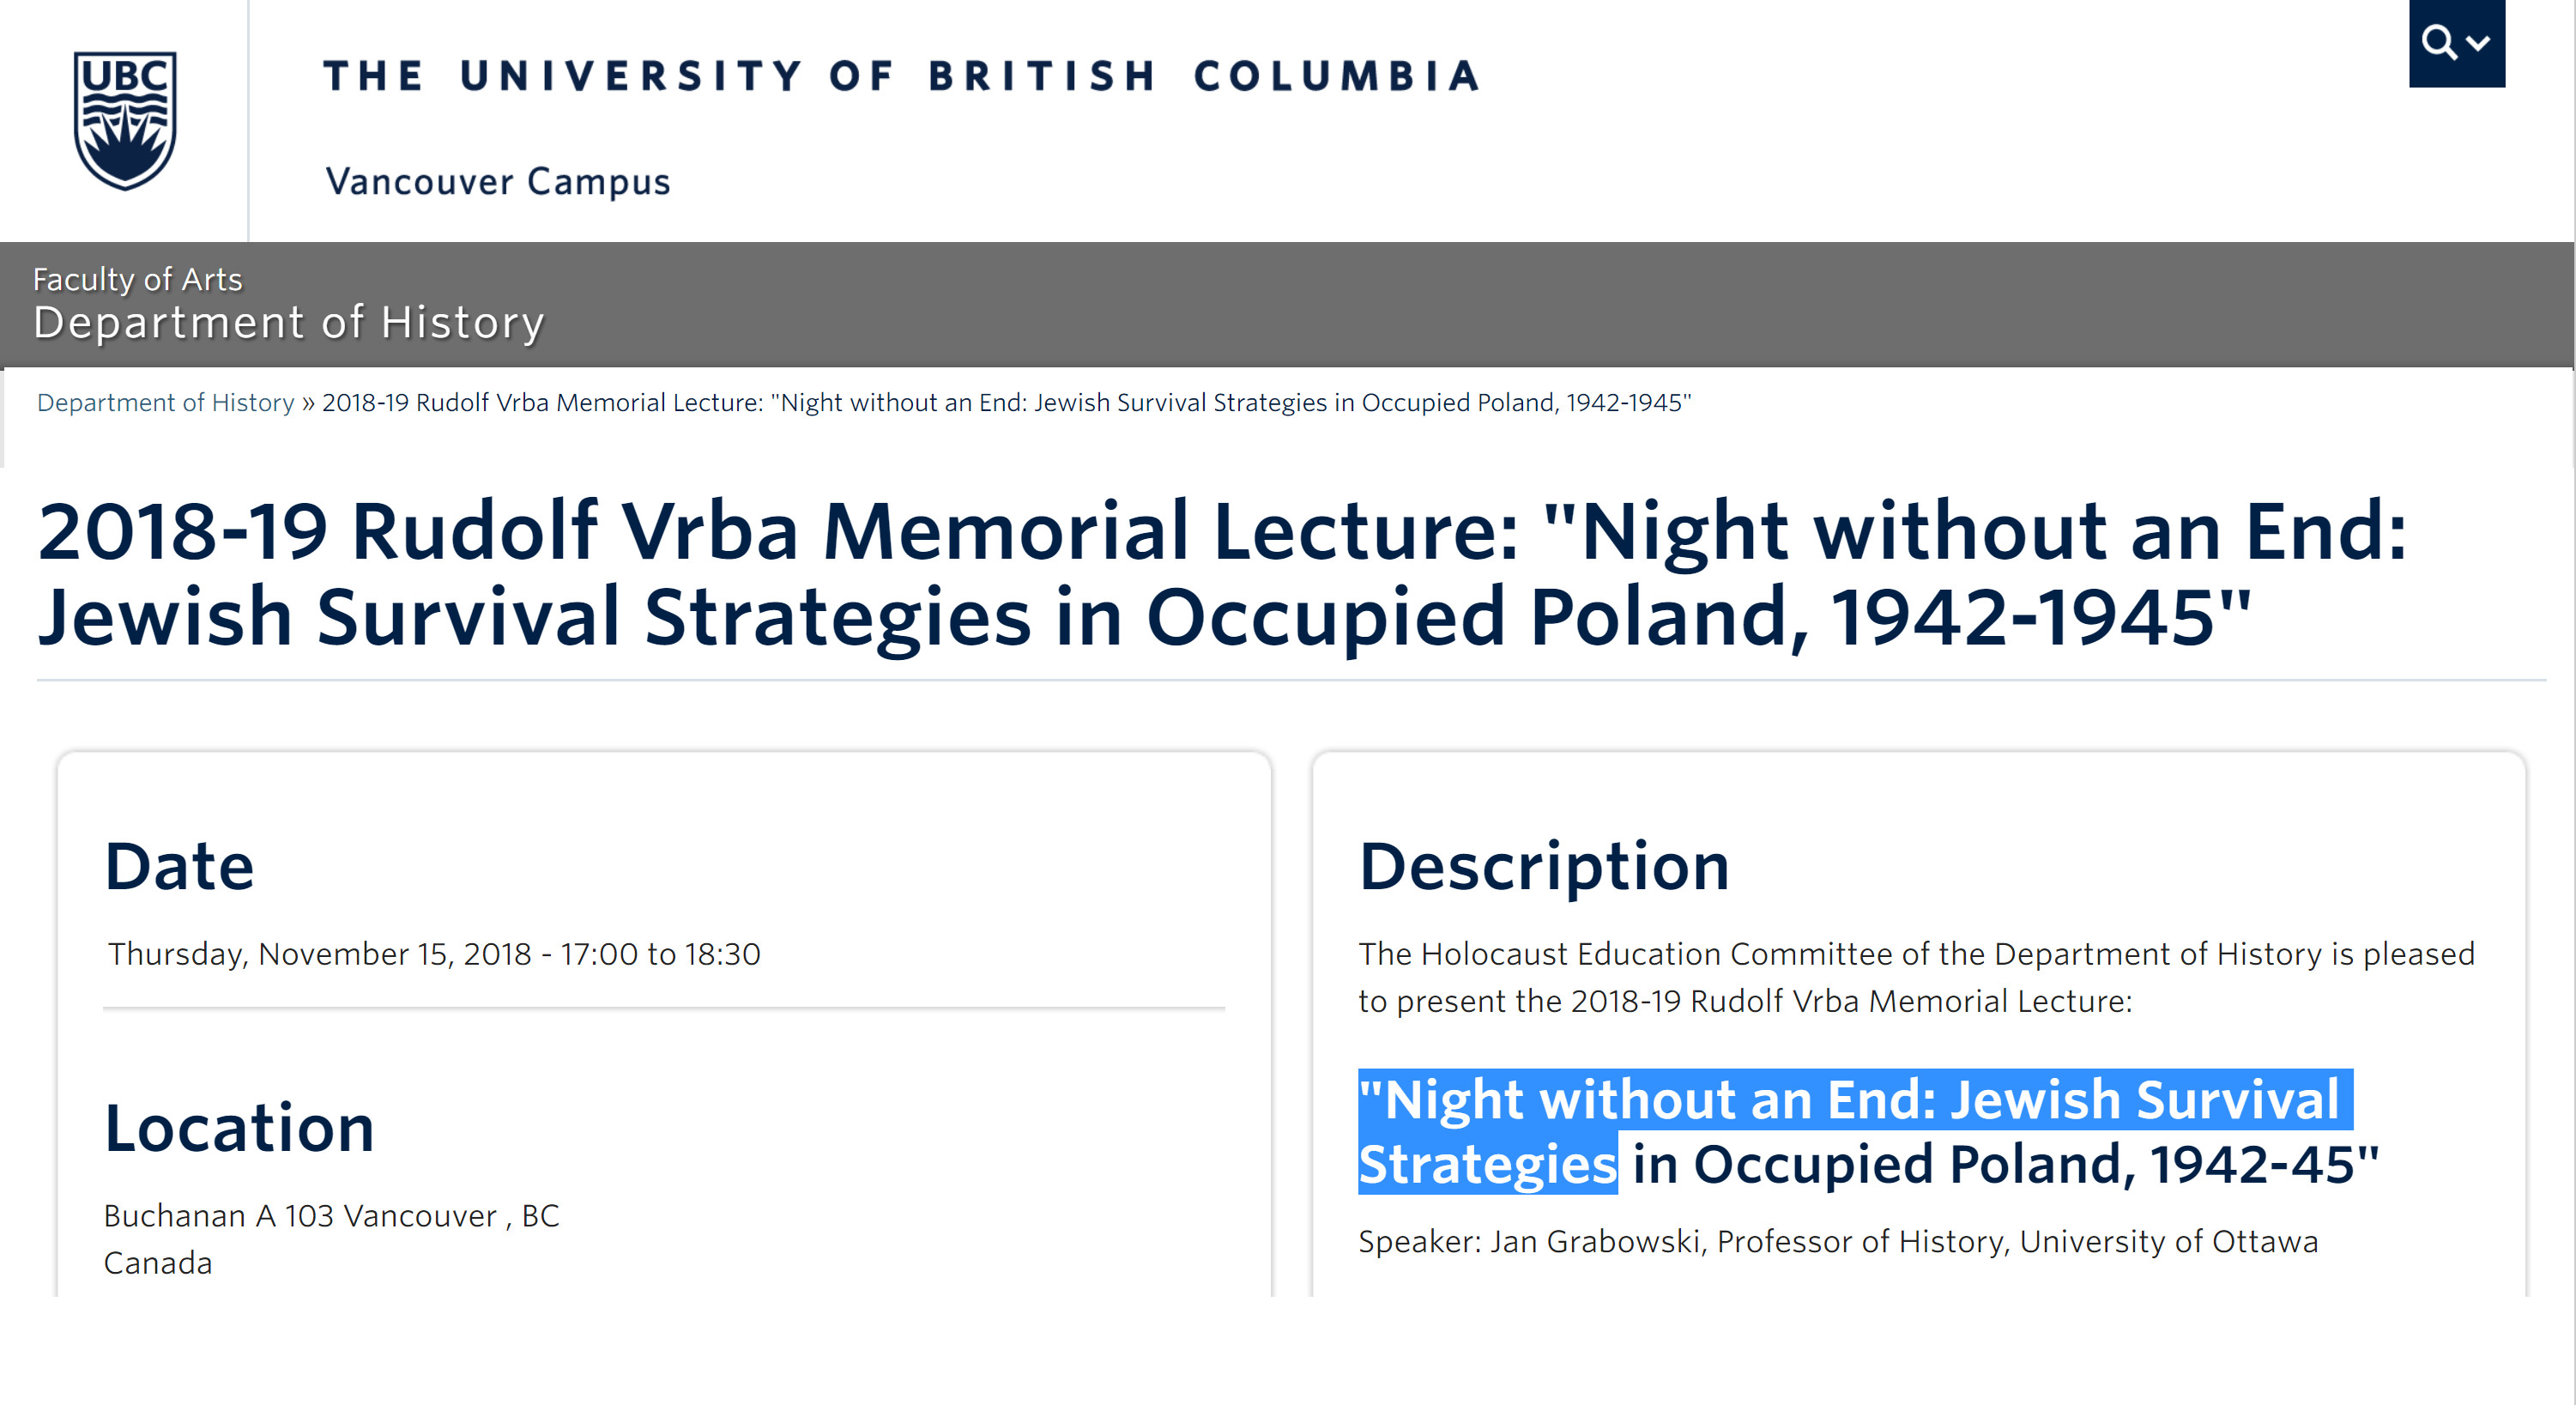Click the 'Location' section heading

click(240, 1128)
